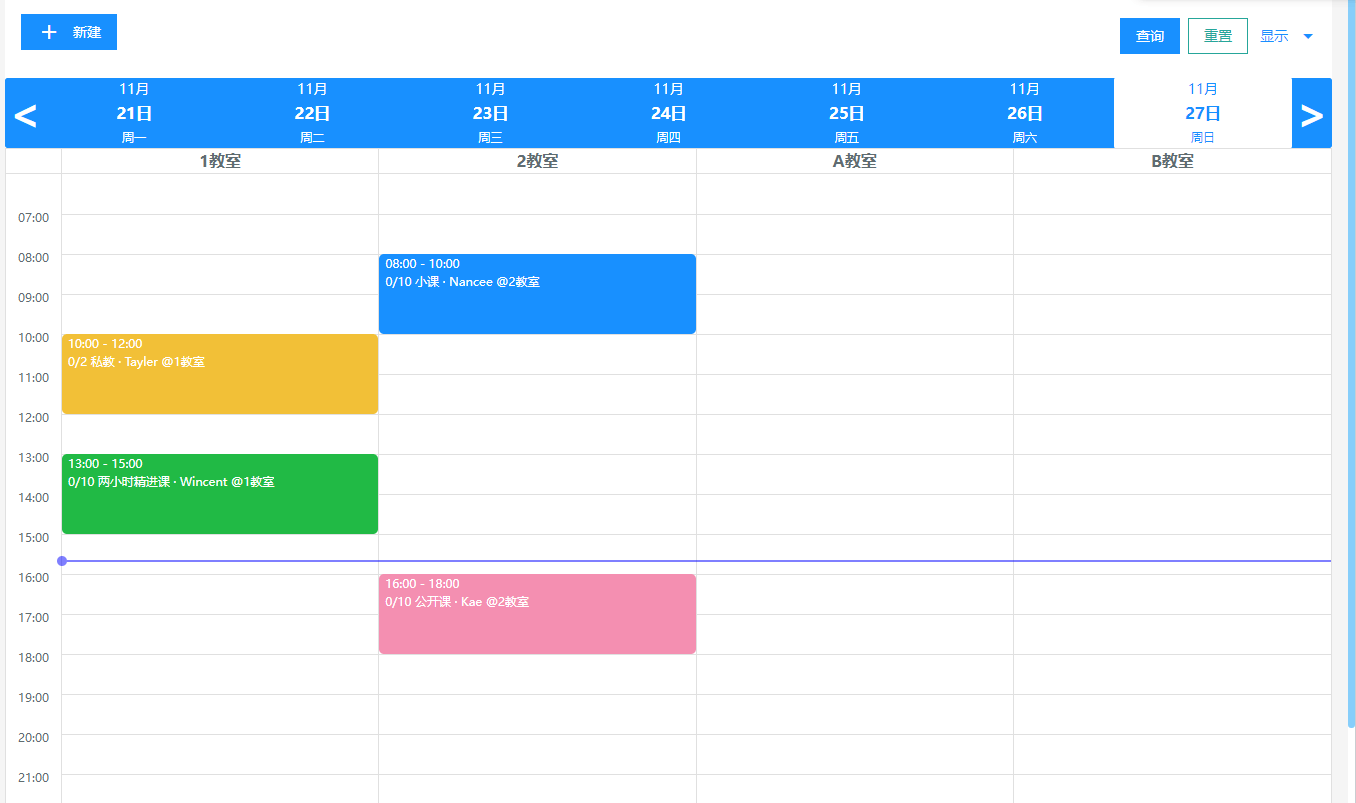Go to next week with right arrow
The height and width of the screenshot is (803, 1356).
click(1311, 115)
